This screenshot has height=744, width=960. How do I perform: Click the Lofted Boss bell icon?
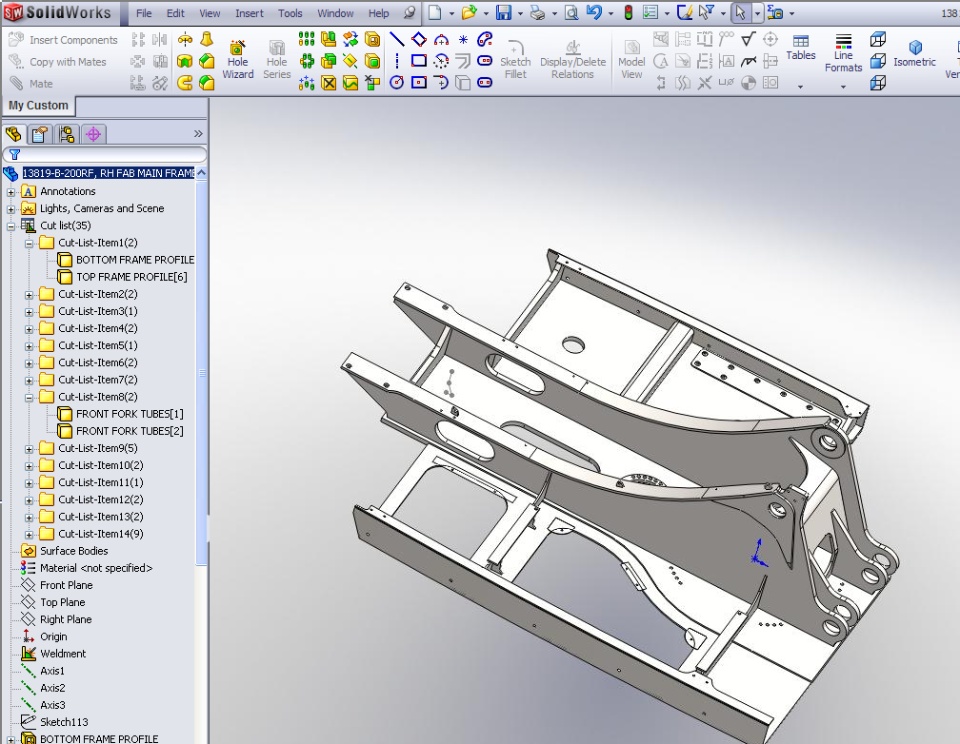[x=207, y=40]
